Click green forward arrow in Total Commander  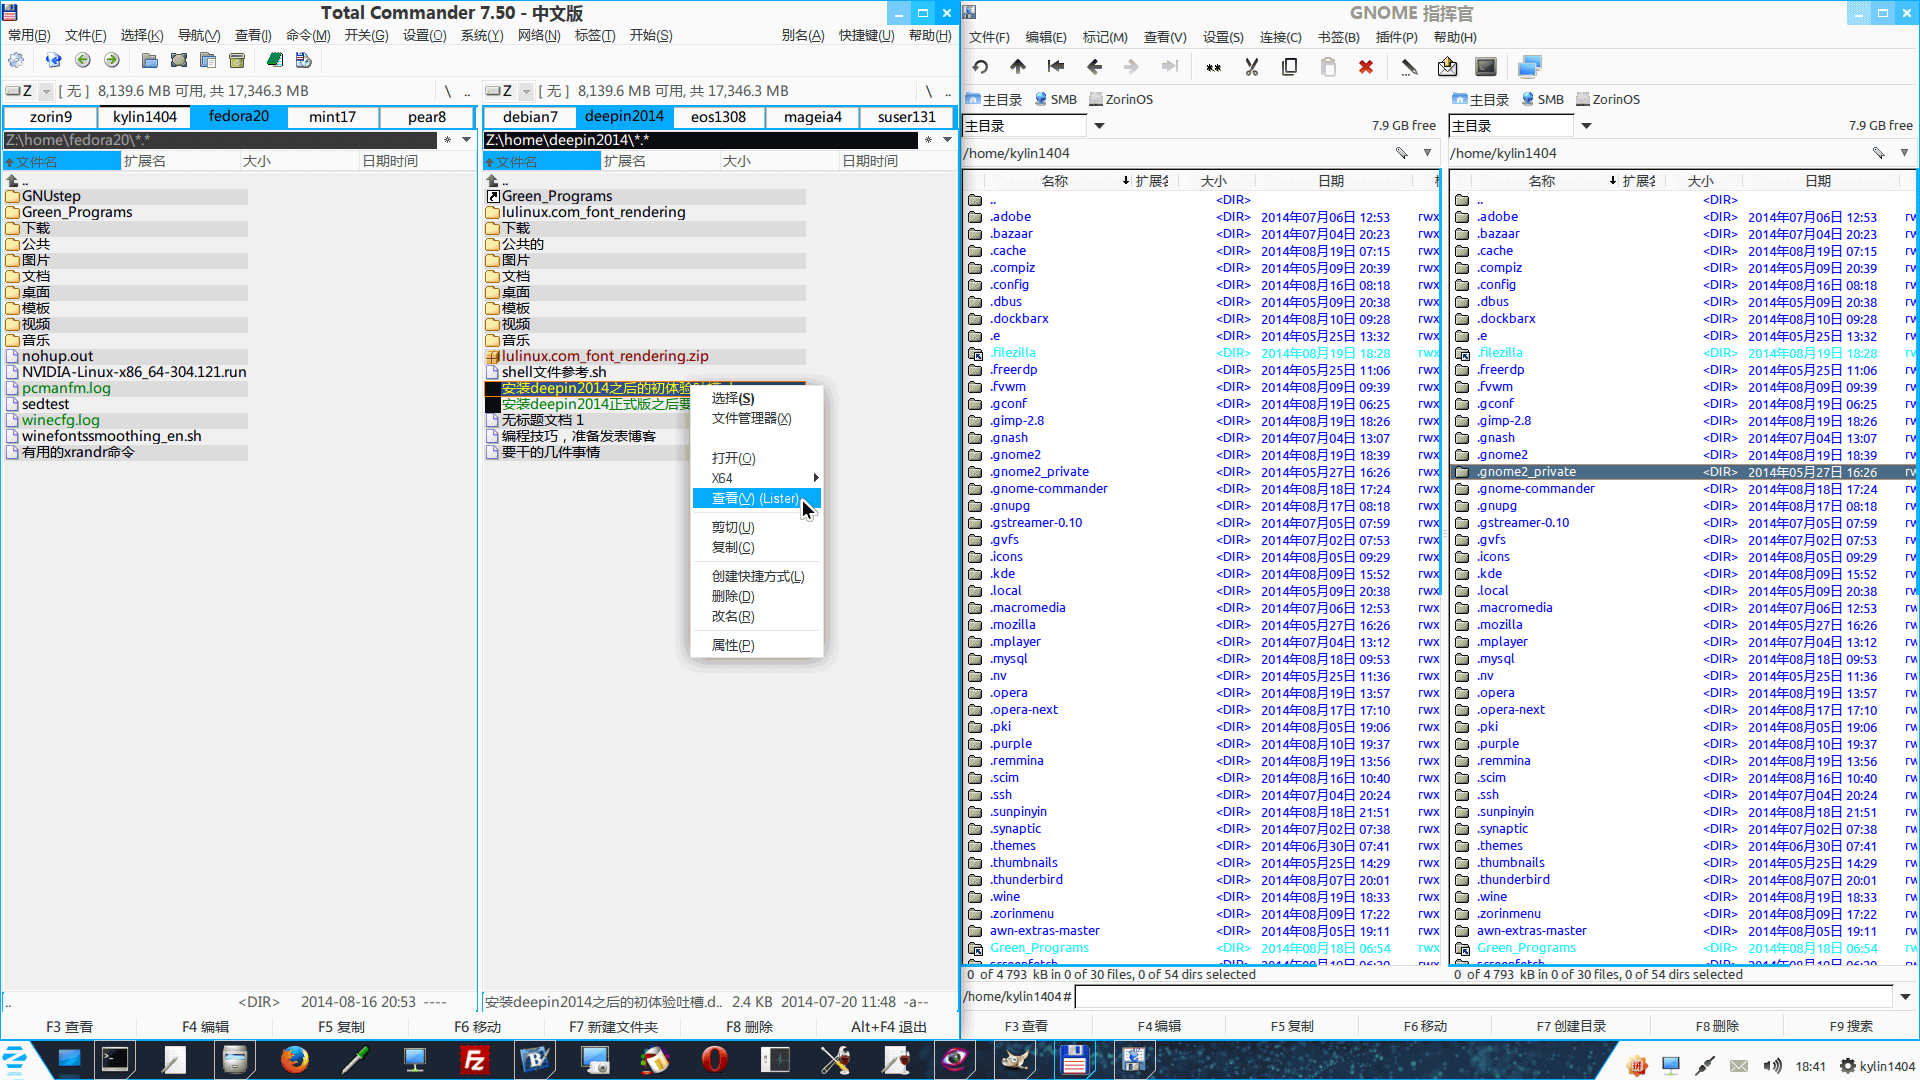pos(112,61)
